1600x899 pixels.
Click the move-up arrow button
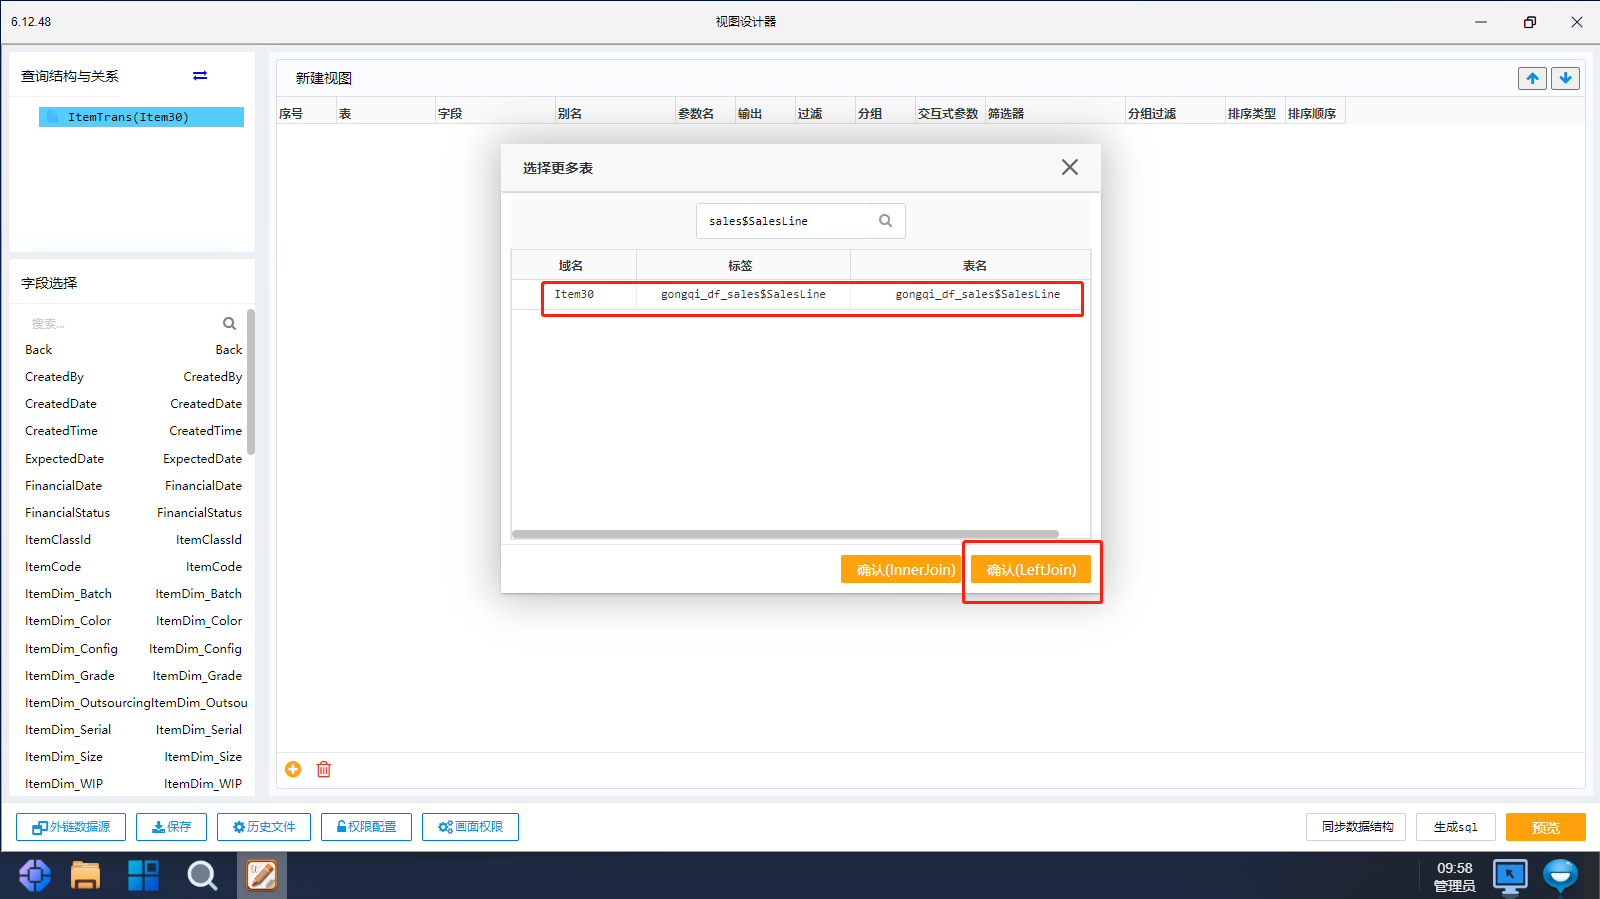click(x=1532, y=78)
